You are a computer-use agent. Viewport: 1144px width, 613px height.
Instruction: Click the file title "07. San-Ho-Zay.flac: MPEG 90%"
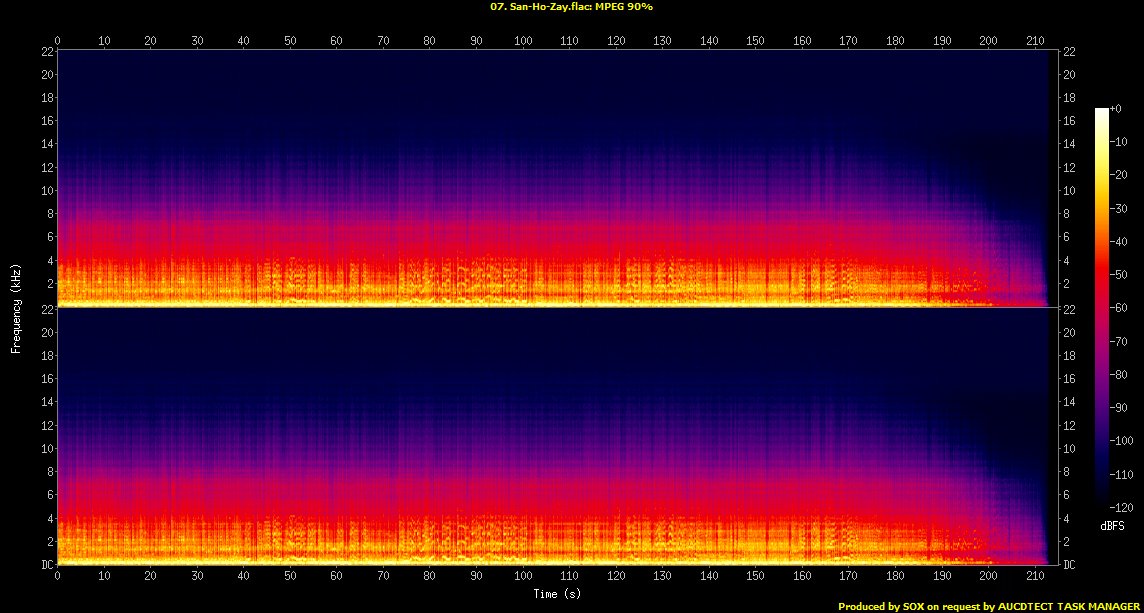(571, 7)
